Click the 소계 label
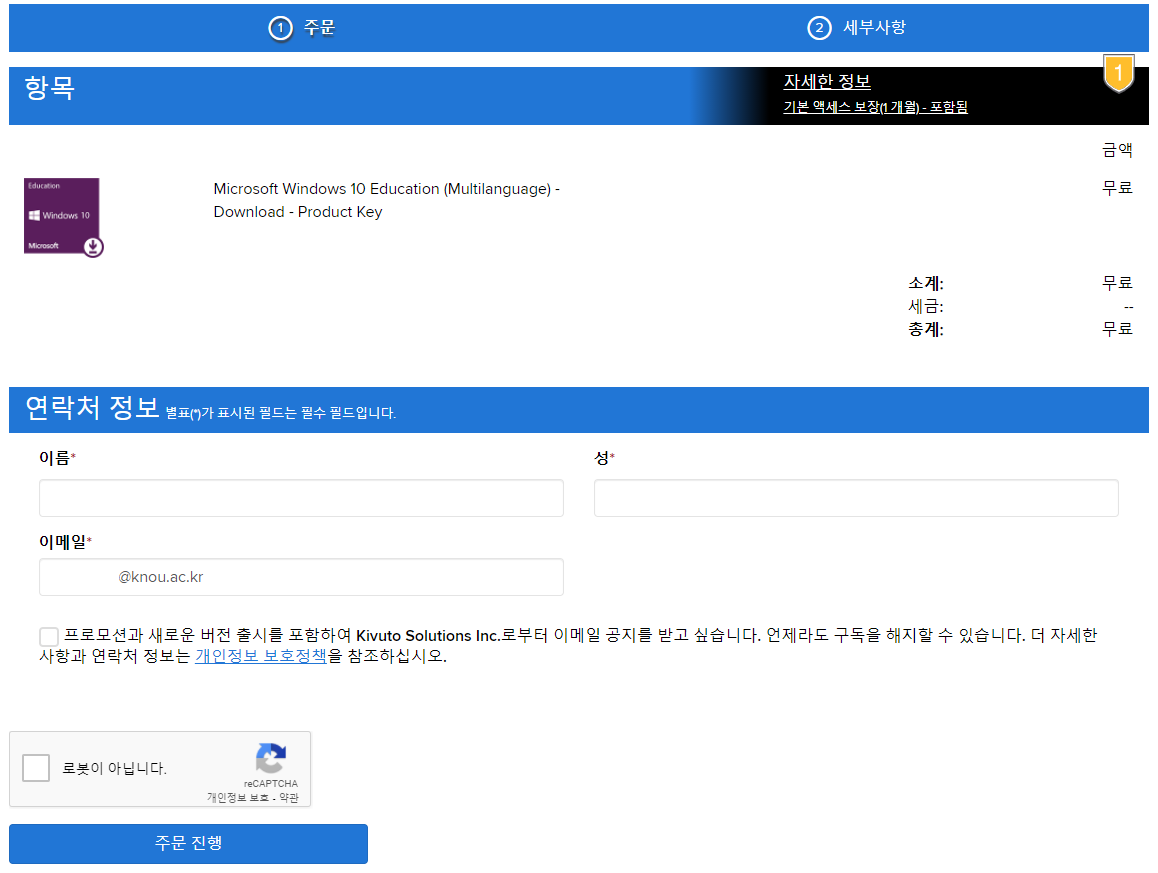Viewport: 1158px width, 873px height. (x=925, y=284)
